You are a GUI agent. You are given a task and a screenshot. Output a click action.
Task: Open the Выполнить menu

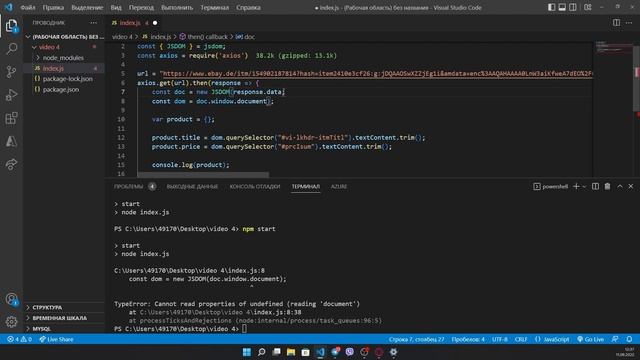[177, 7]
